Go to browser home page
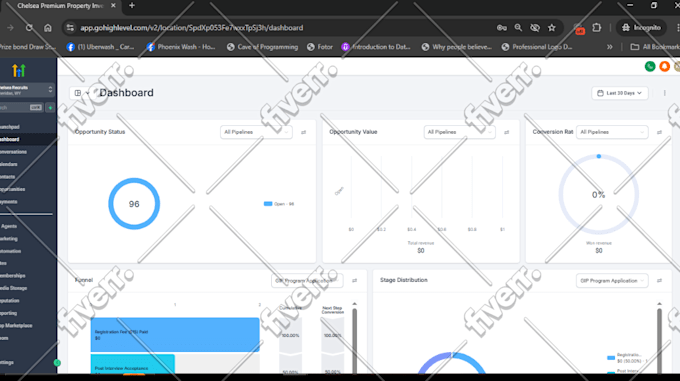 (48, 28)
